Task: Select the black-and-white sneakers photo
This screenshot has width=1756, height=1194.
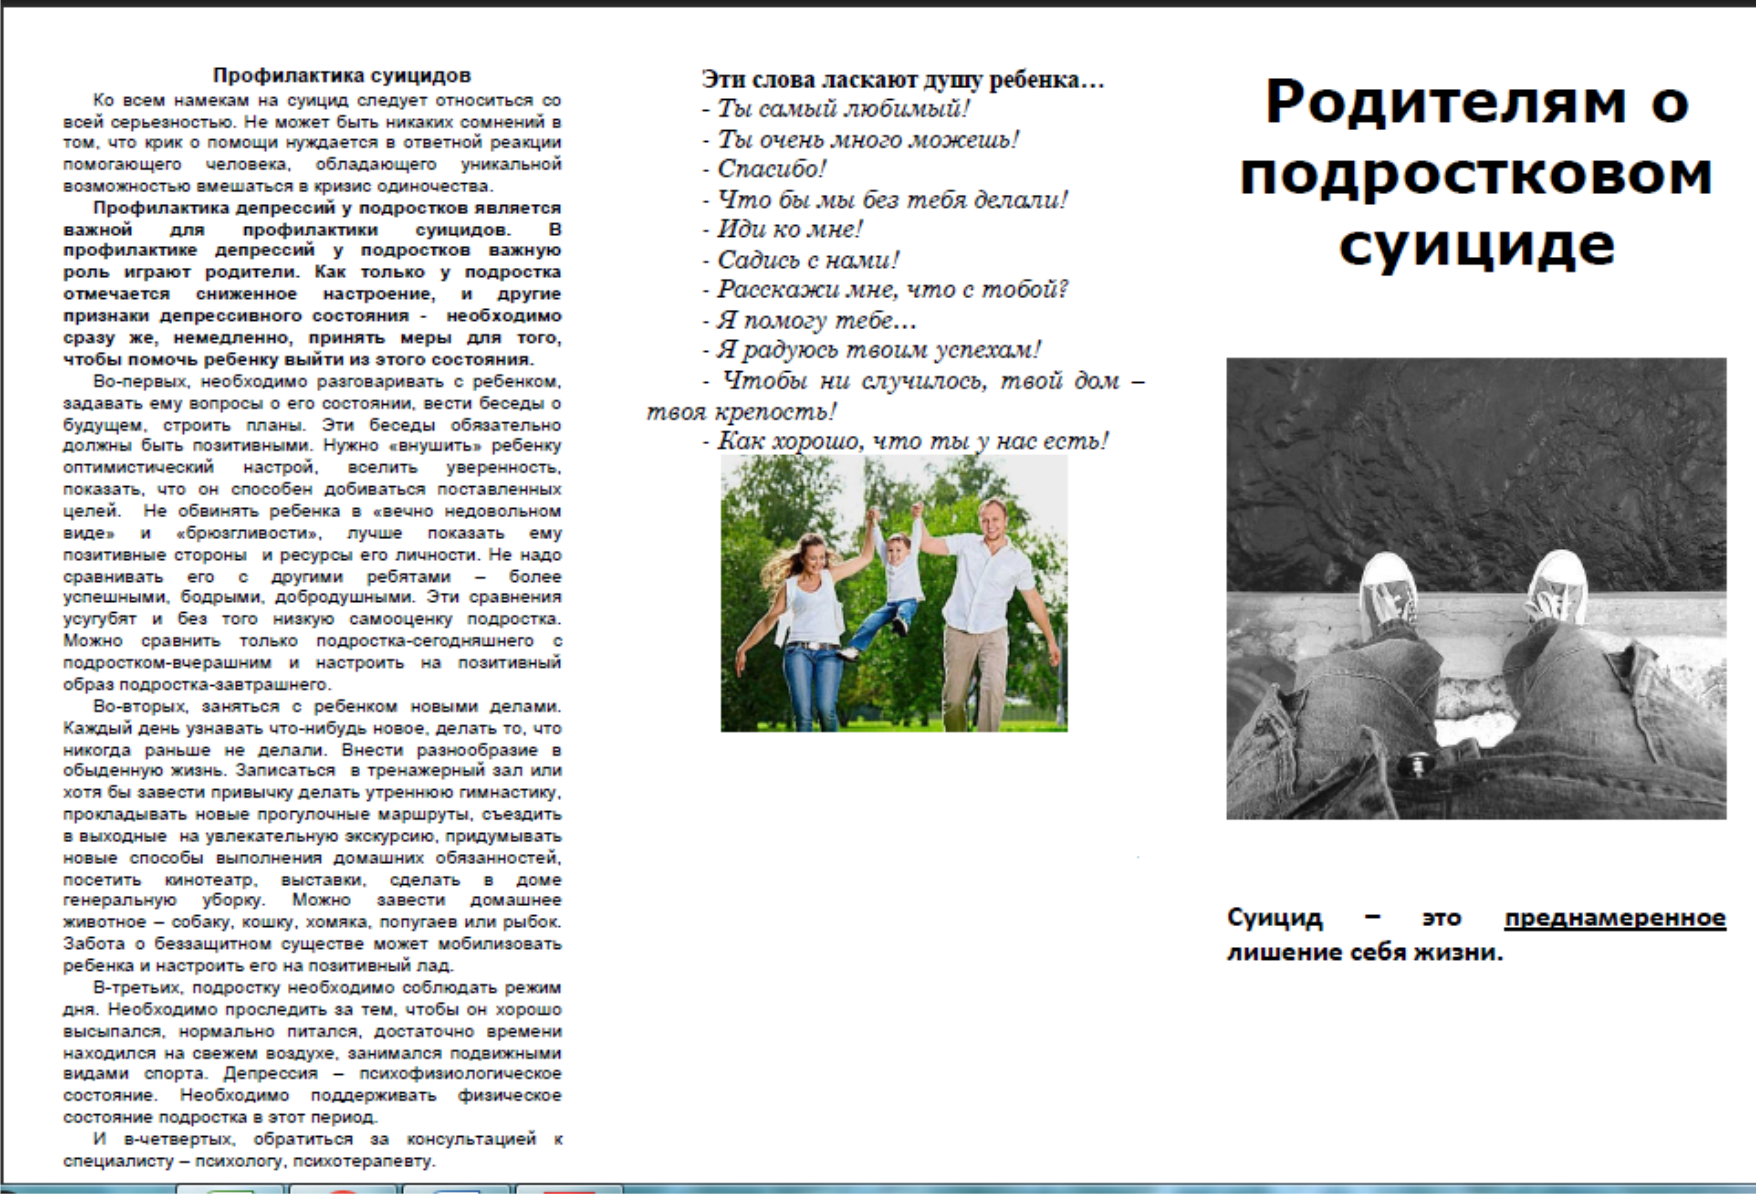Action: [1476, 588]
